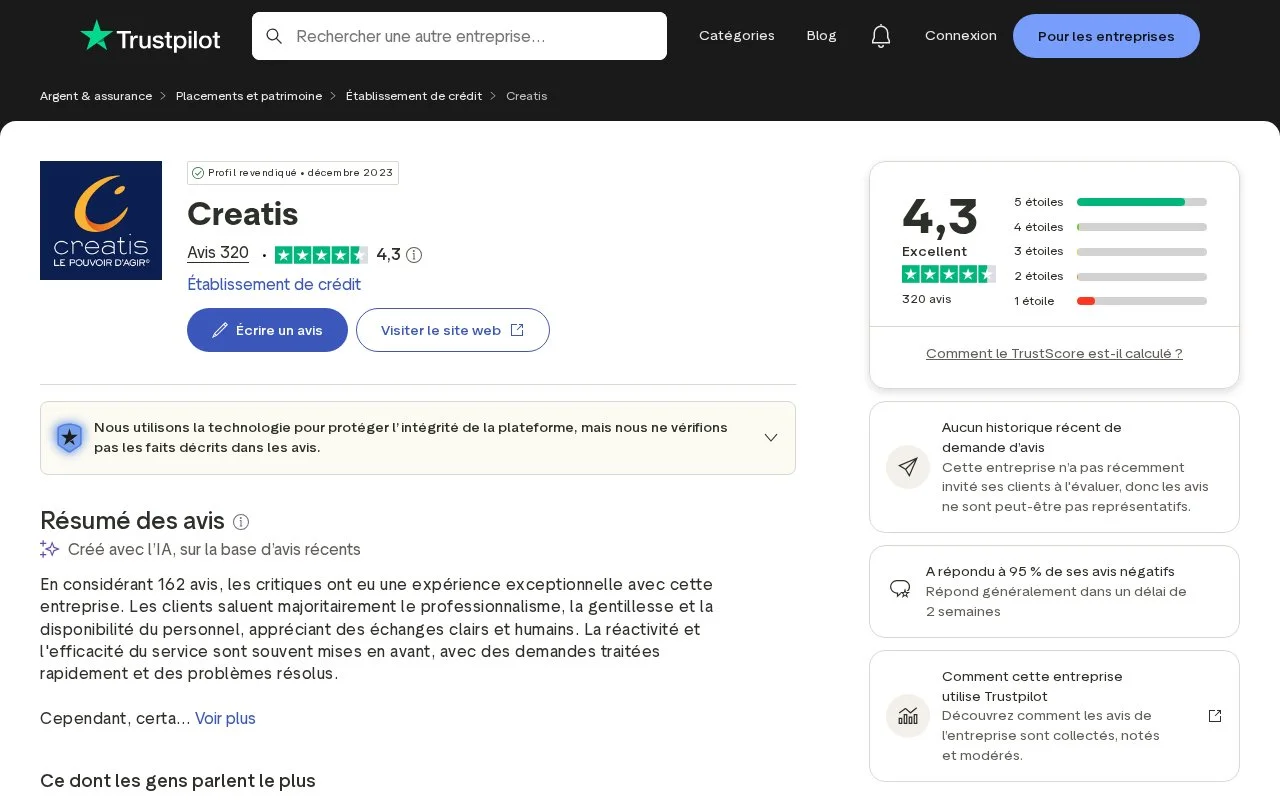Click the bar chart Trustpilot usage icon
This screenshot has height=800, width=1280.
908,716
